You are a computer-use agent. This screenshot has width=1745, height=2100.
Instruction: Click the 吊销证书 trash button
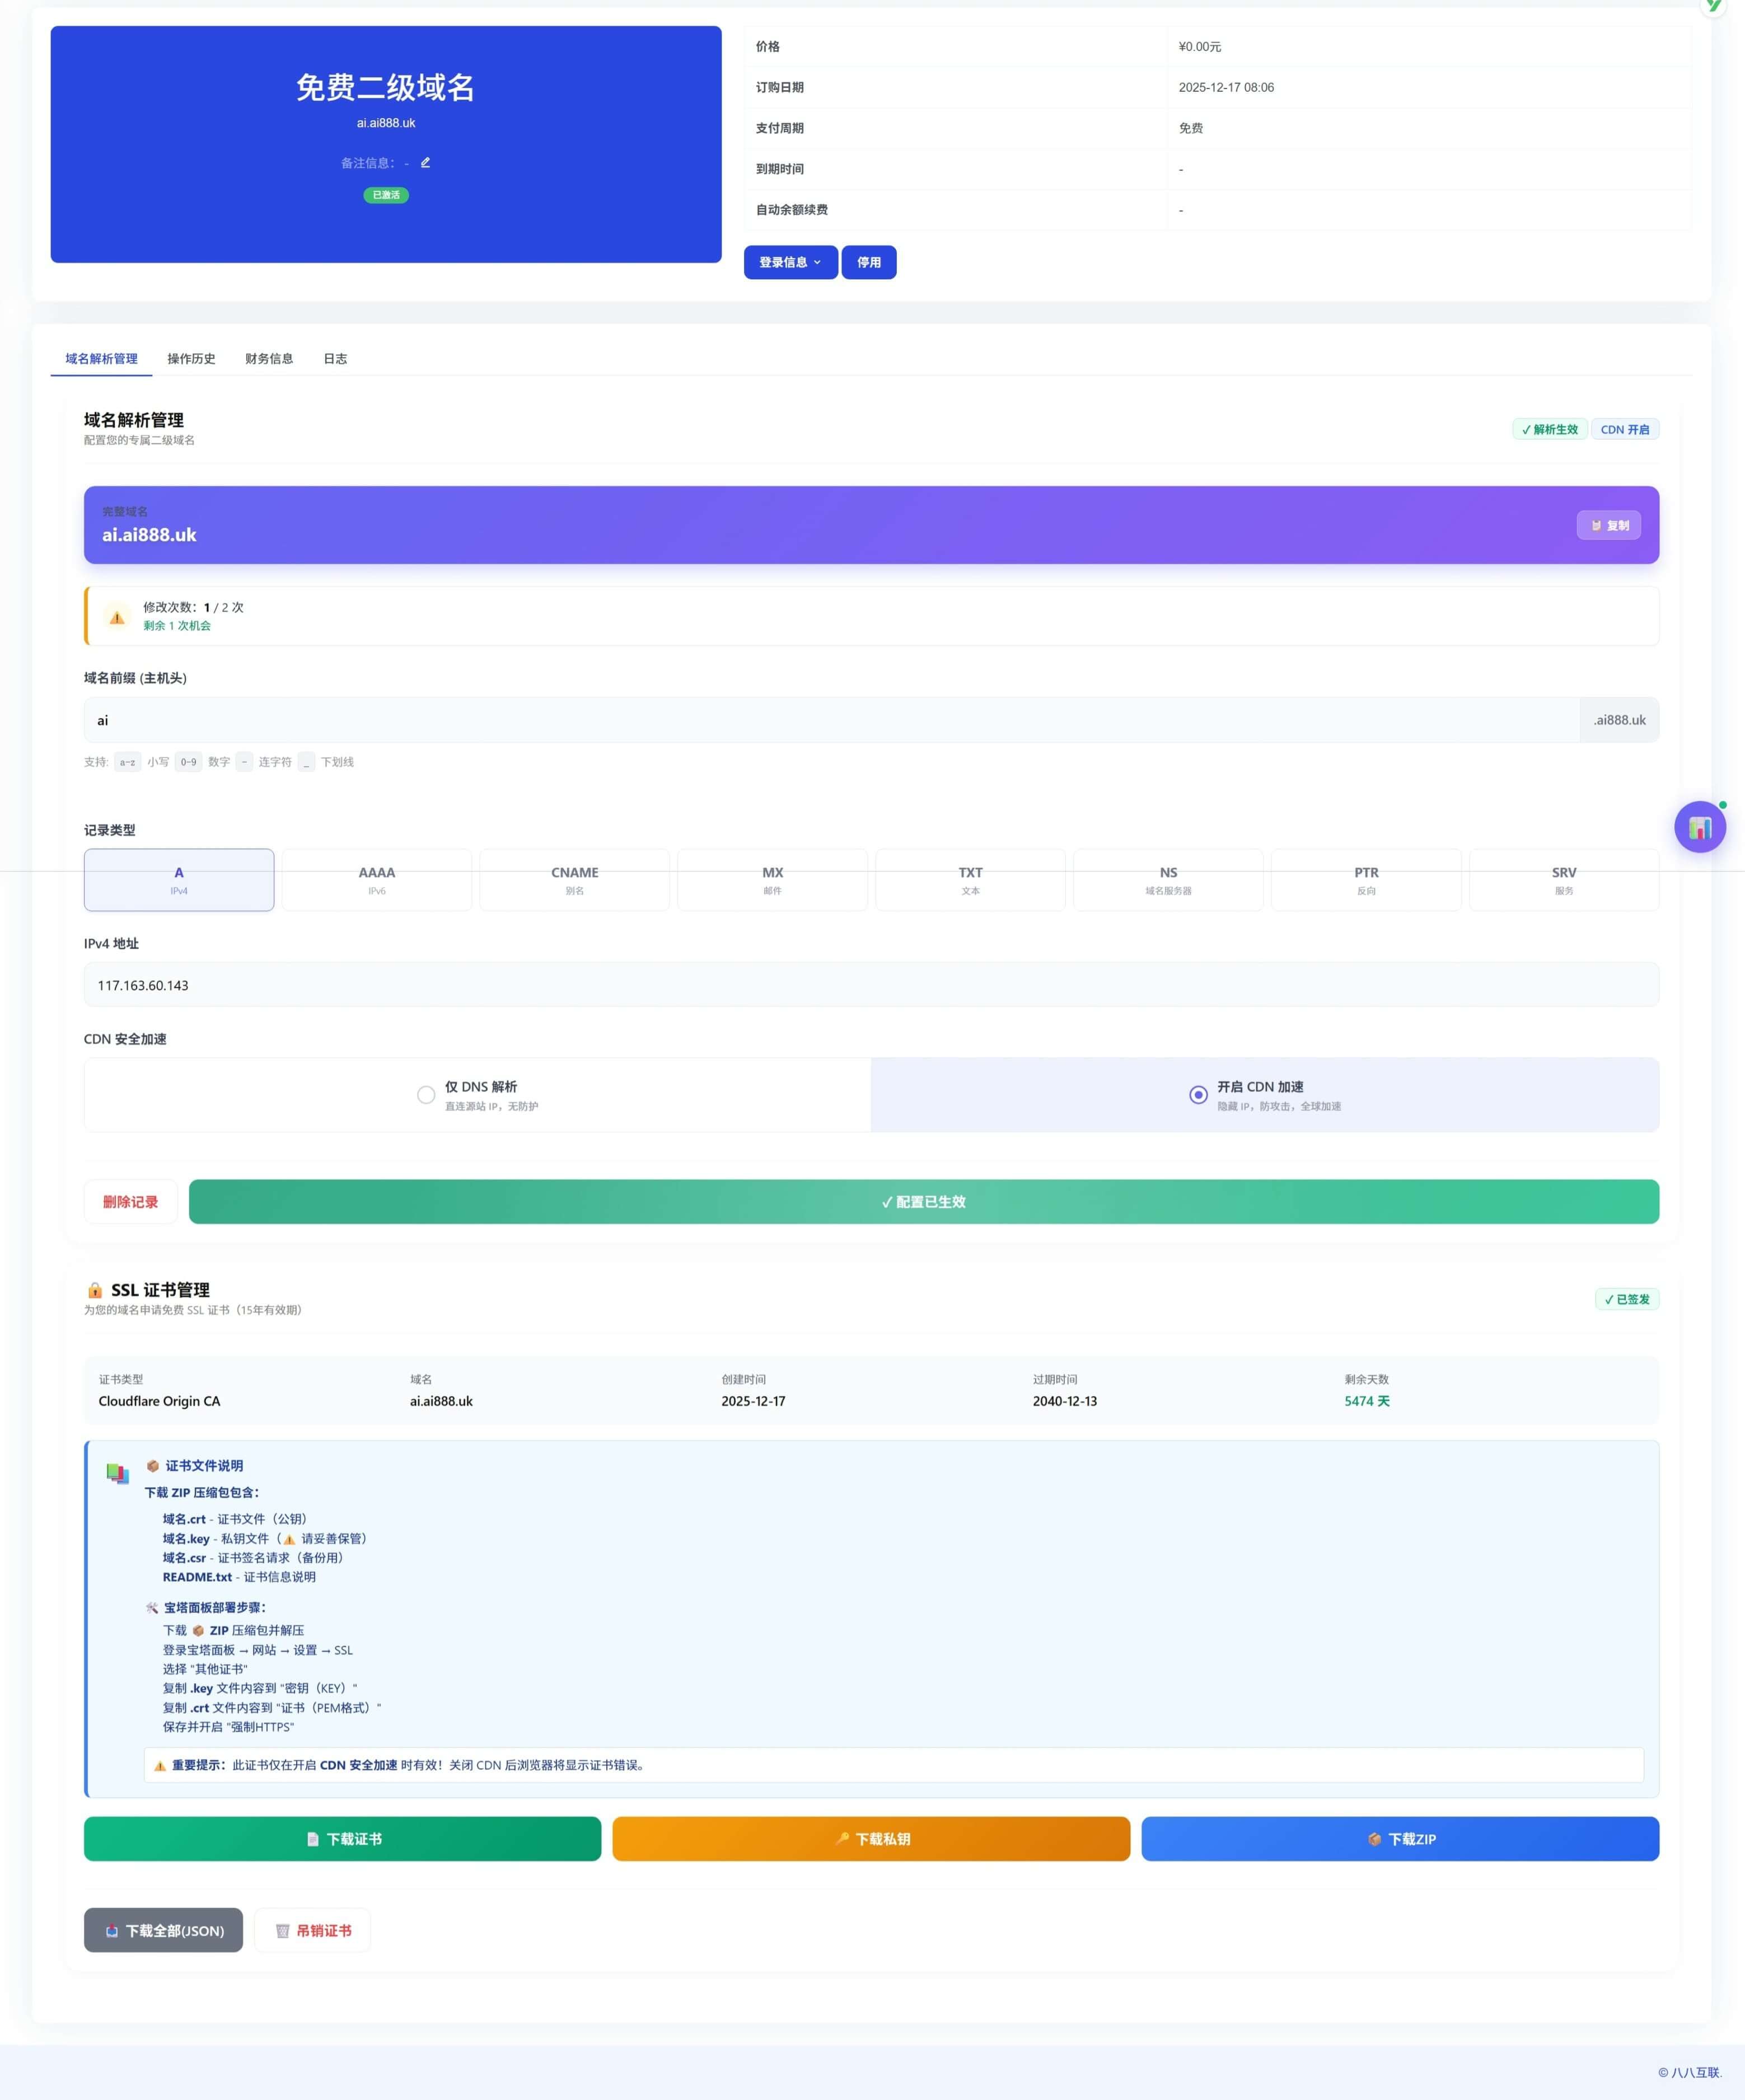[312, 1930]
